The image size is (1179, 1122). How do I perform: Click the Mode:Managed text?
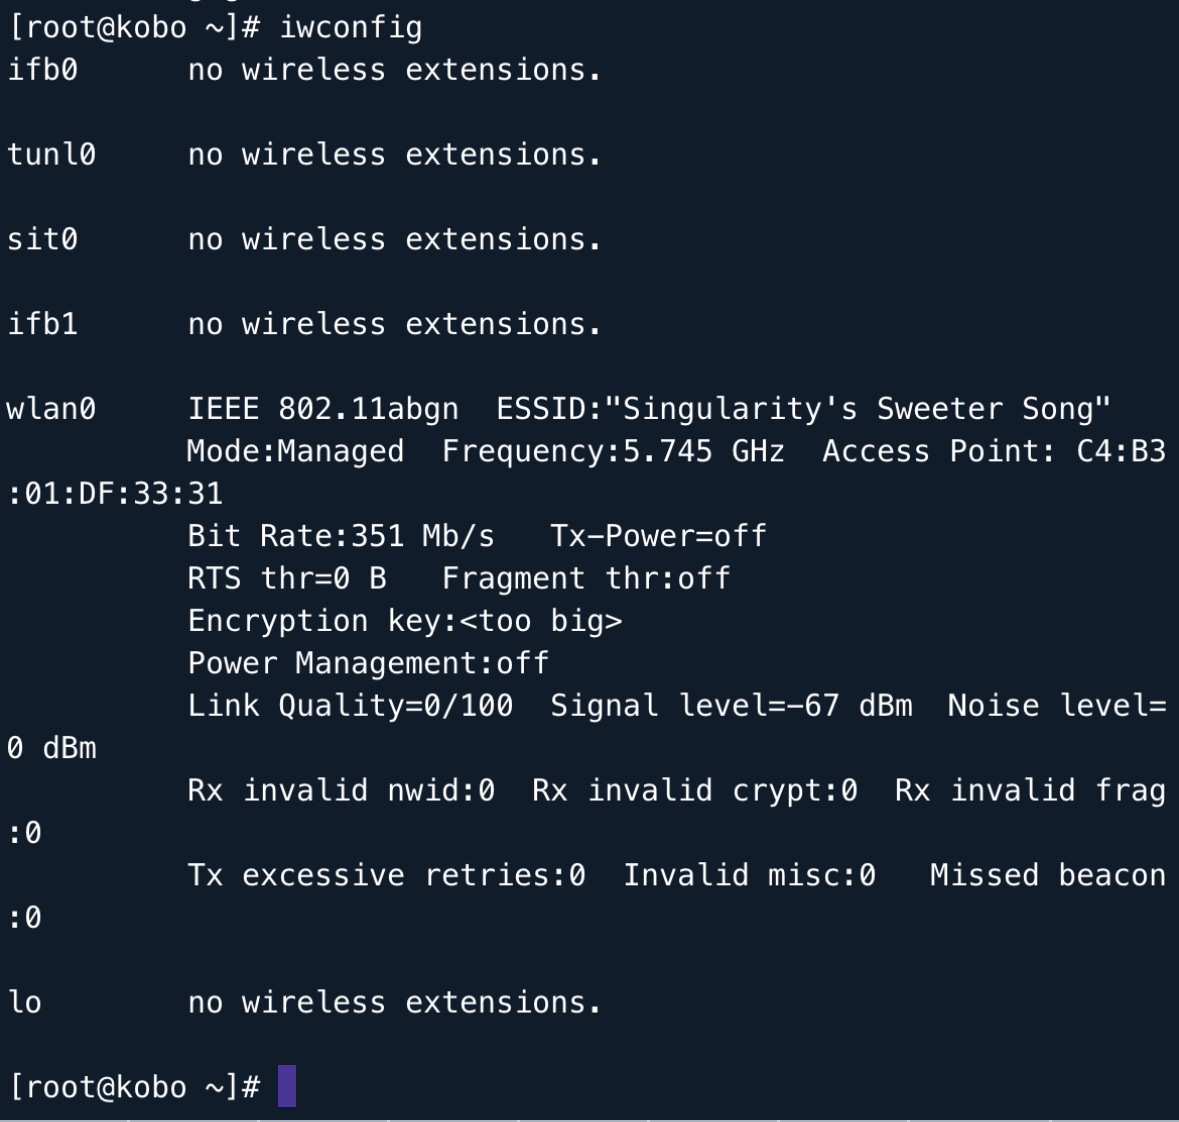point(296,451)
